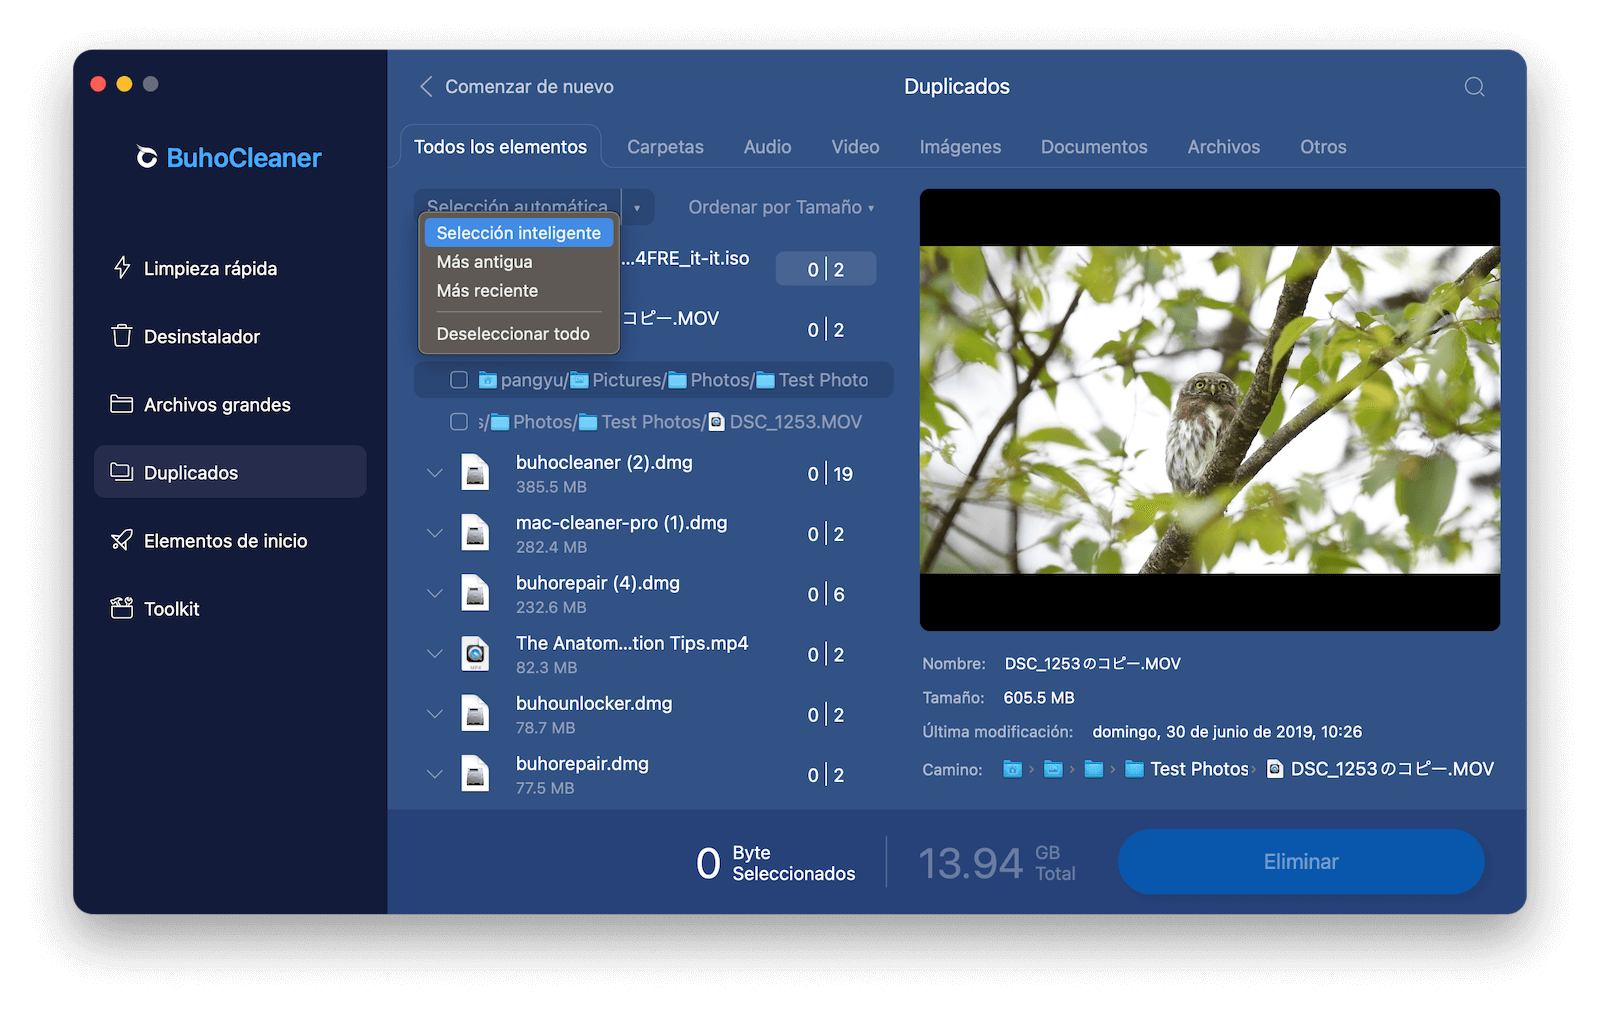Click The Anatom...tion Tips.mp4 file icon
The height and width of the screenshot is (1011, 1600).
click(x=475, y=654)
